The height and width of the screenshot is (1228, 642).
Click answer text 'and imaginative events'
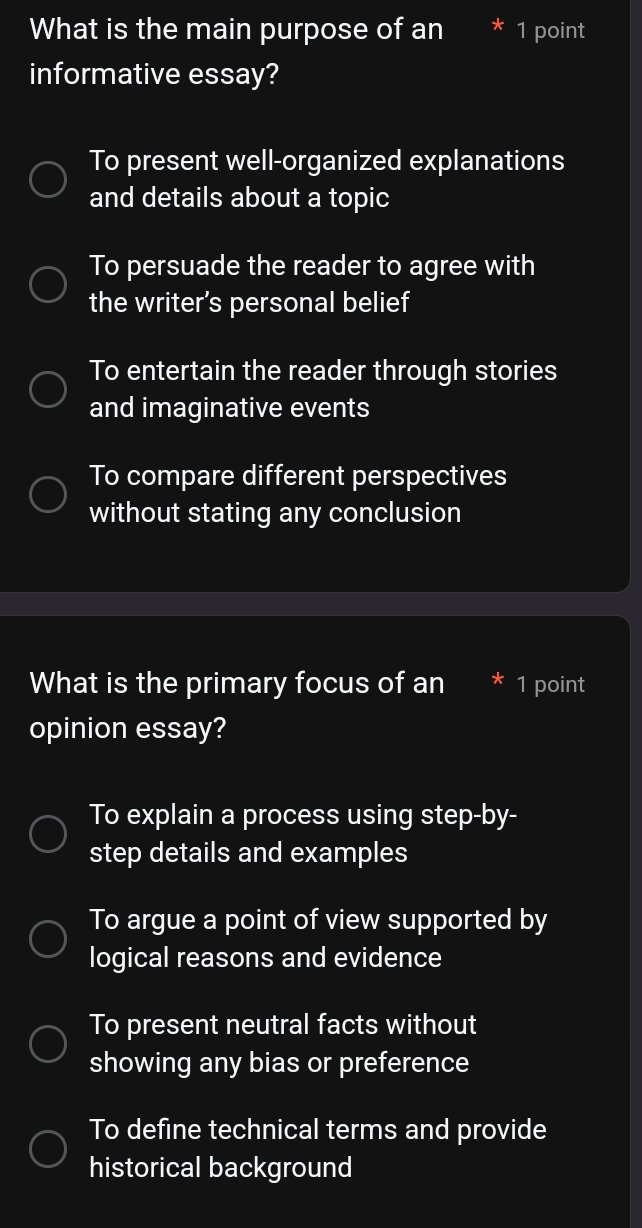[x=229, y=408]
